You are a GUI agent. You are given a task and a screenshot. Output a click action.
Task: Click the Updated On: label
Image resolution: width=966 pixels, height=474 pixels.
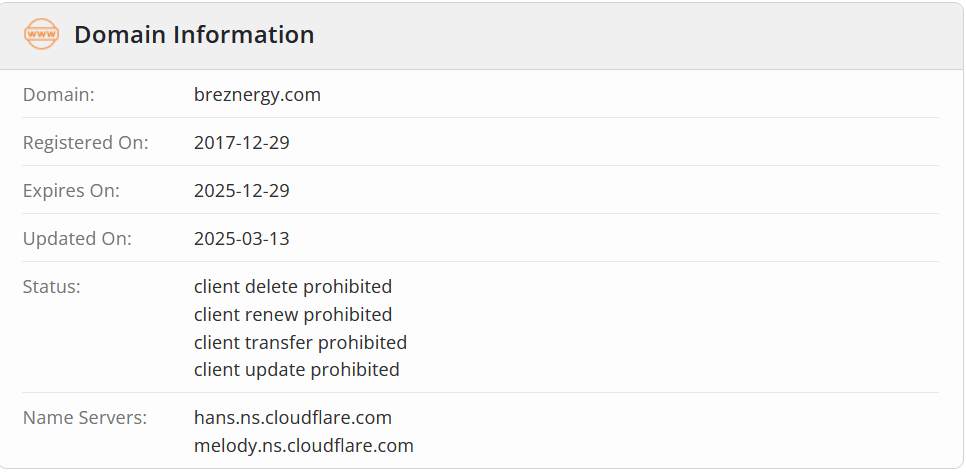point(77,239)
